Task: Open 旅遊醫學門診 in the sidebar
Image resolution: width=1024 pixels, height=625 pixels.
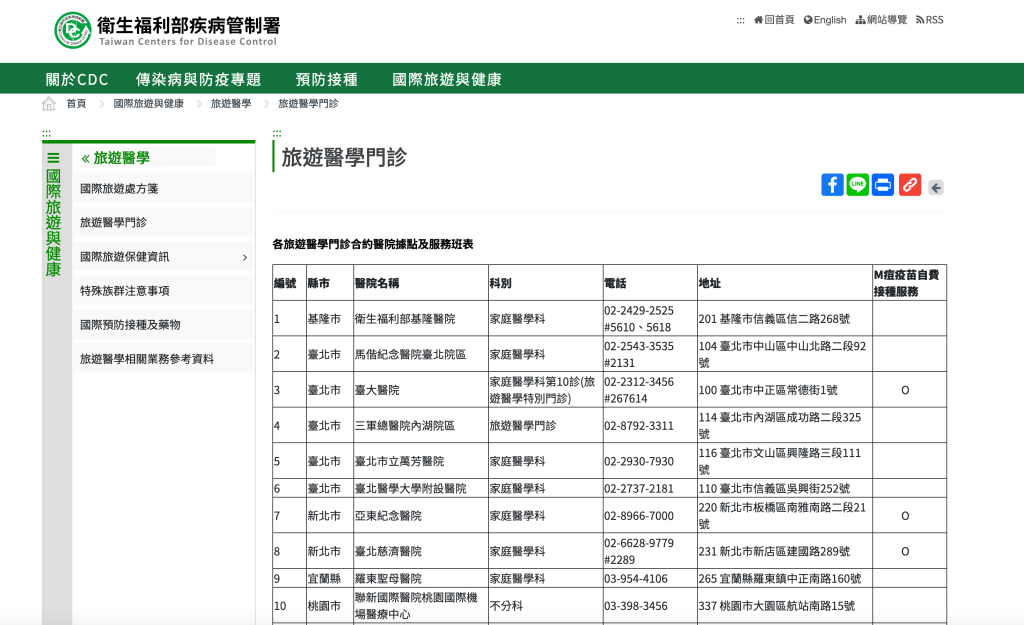Action: coord(163,223)
